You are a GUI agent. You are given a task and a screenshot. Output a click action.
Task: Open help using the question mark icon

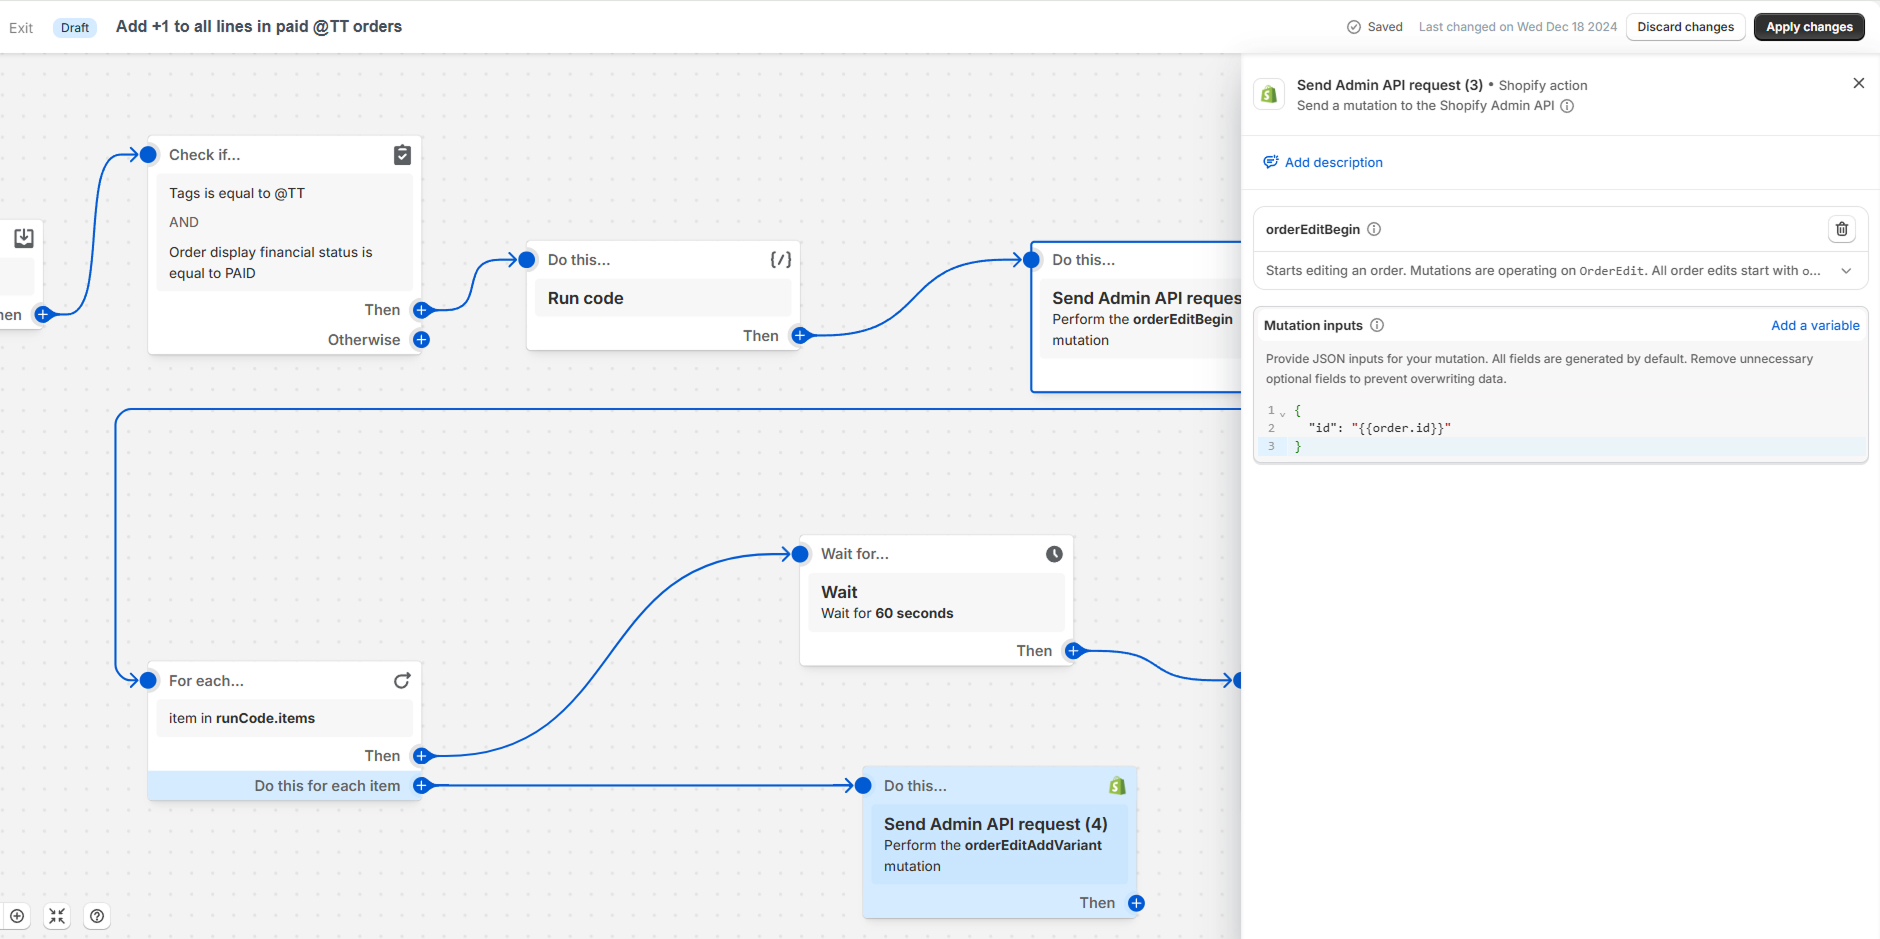97,916
